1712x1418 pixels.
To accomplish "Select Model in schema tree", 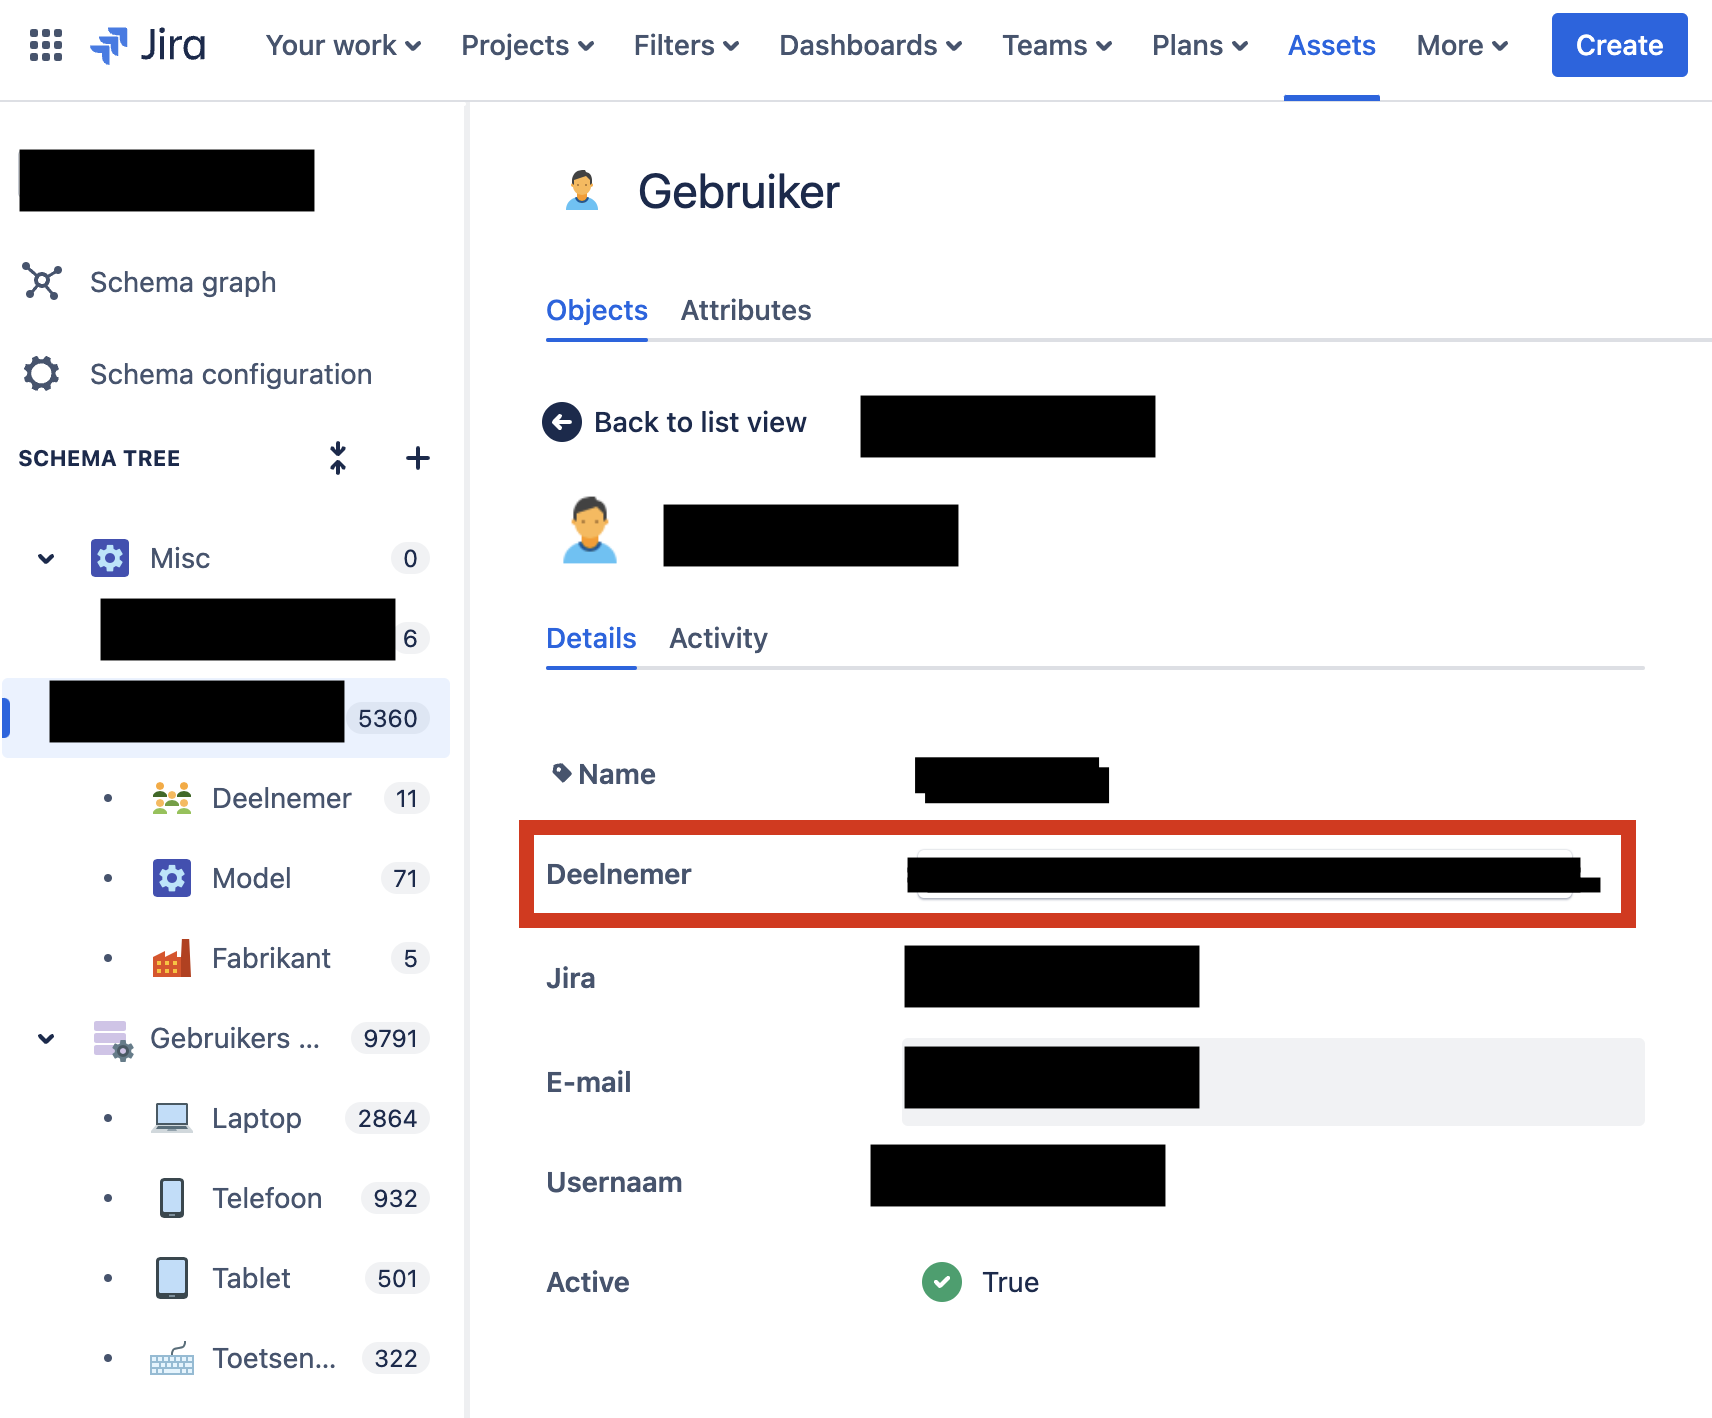I will (x=252, y=878).
